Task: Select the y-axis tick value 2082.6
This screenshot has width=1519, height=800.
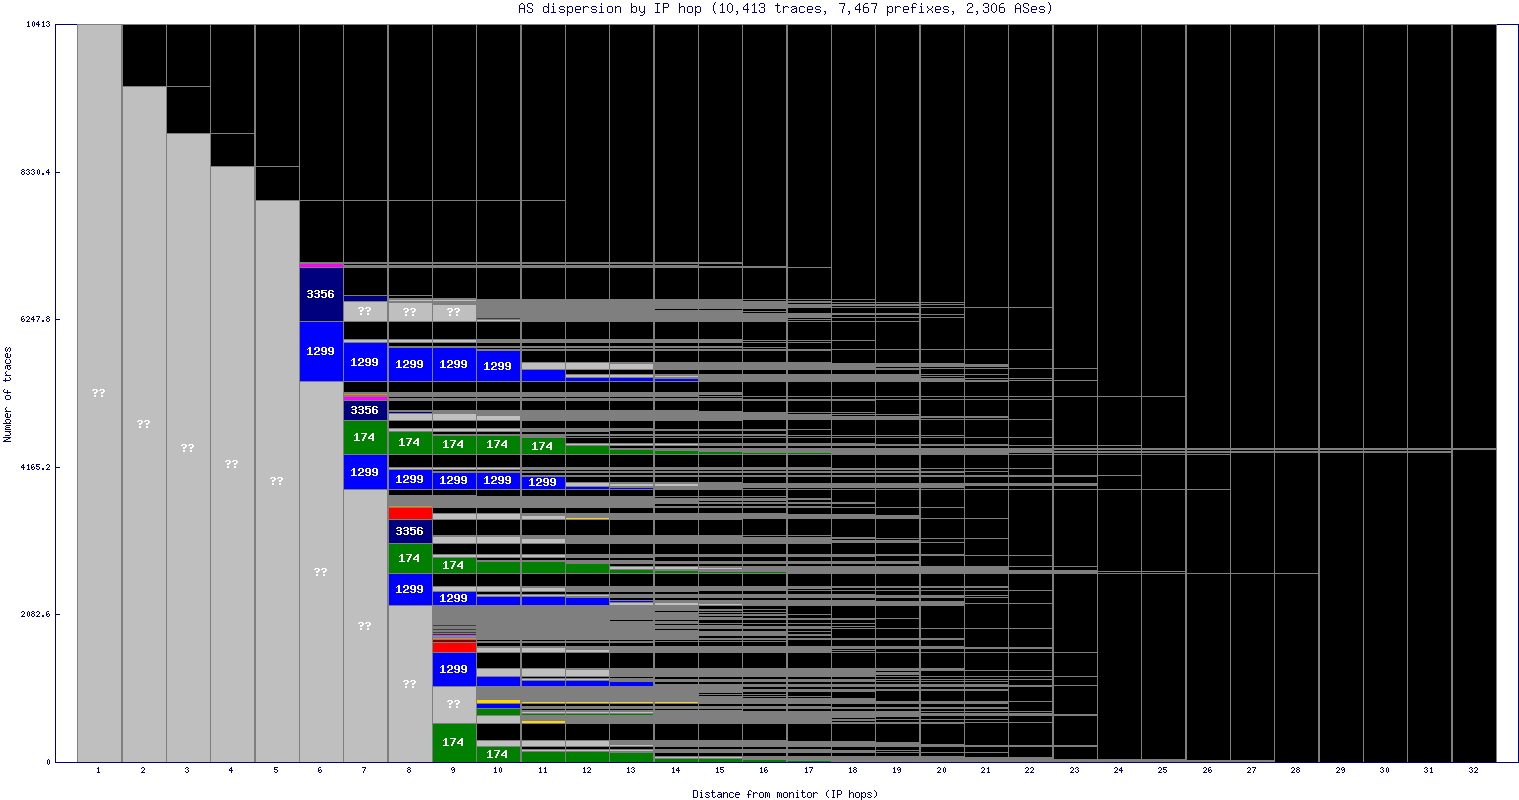Action: (x=35, y=614)
